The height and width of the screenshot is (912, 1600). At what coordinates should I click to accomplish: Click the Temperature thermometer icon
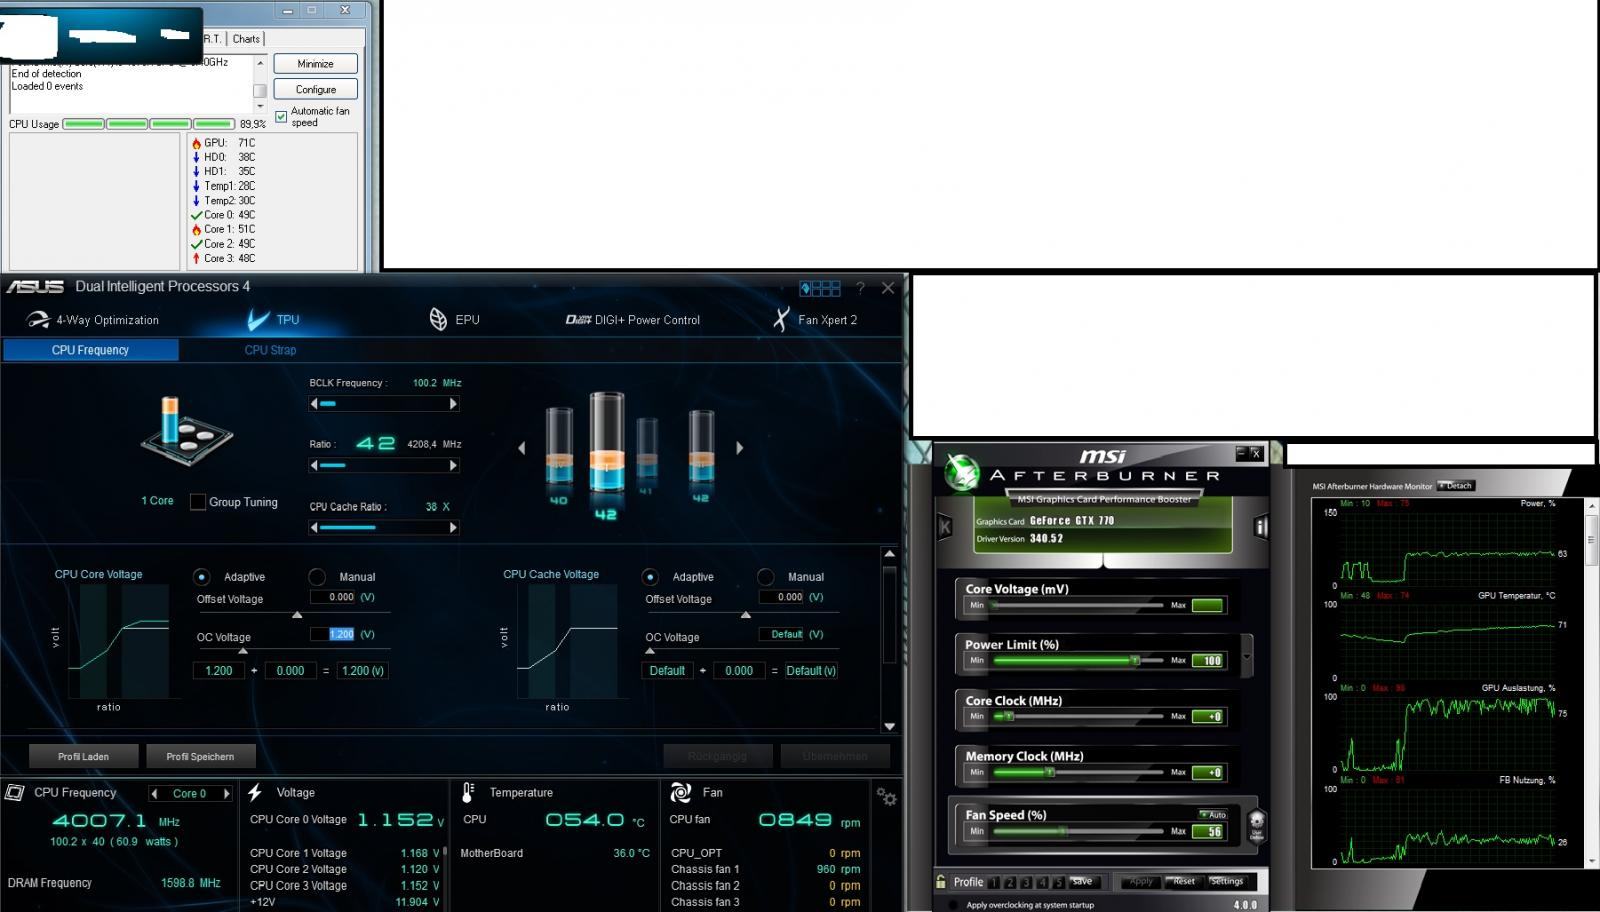468,793
